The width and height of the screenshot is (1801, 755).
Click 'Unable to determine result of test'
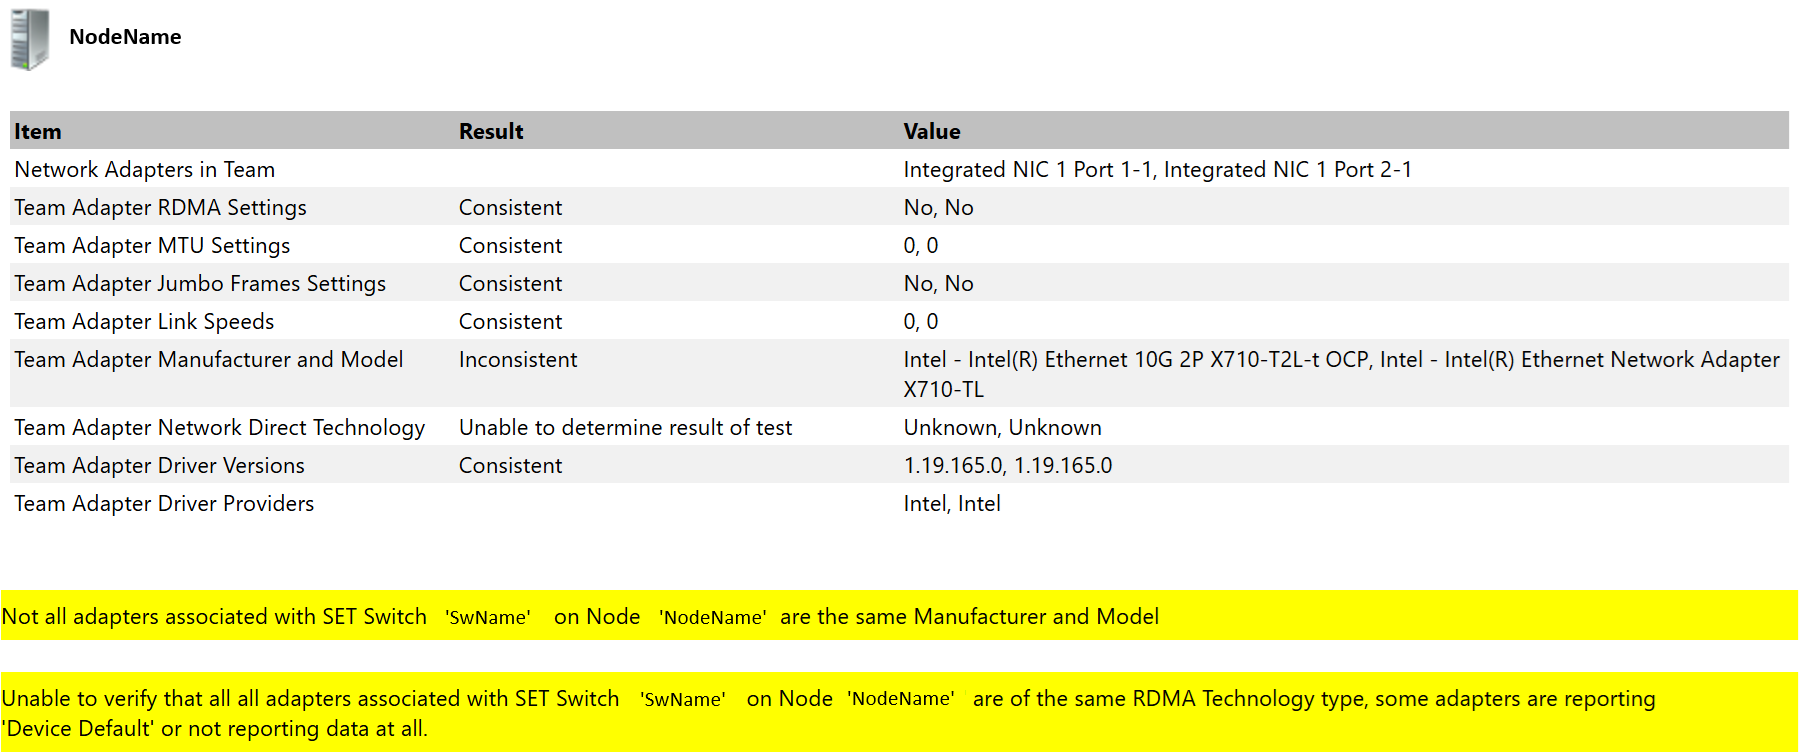pyautogui.click(x=625, y=427)
